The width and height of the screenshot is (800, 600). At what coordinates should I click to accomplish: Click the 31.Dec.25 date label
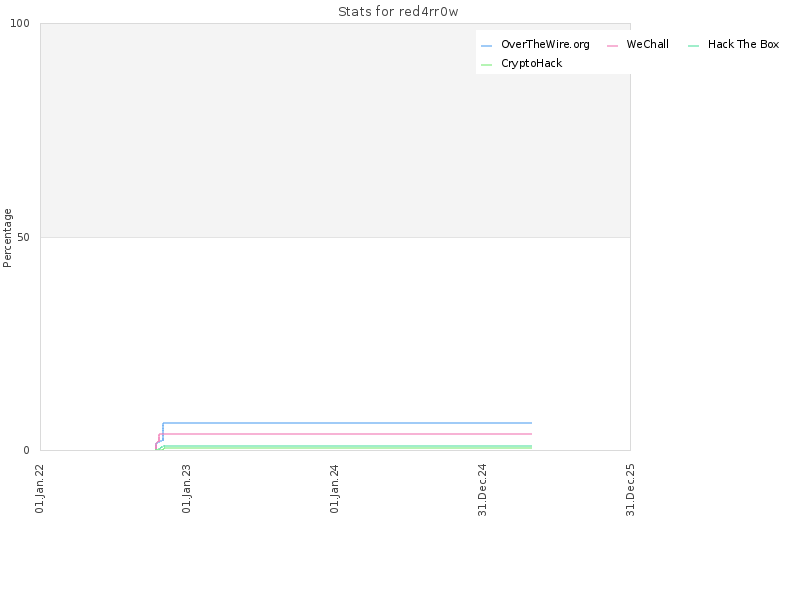pyautogui.click(x=630, y=490)
